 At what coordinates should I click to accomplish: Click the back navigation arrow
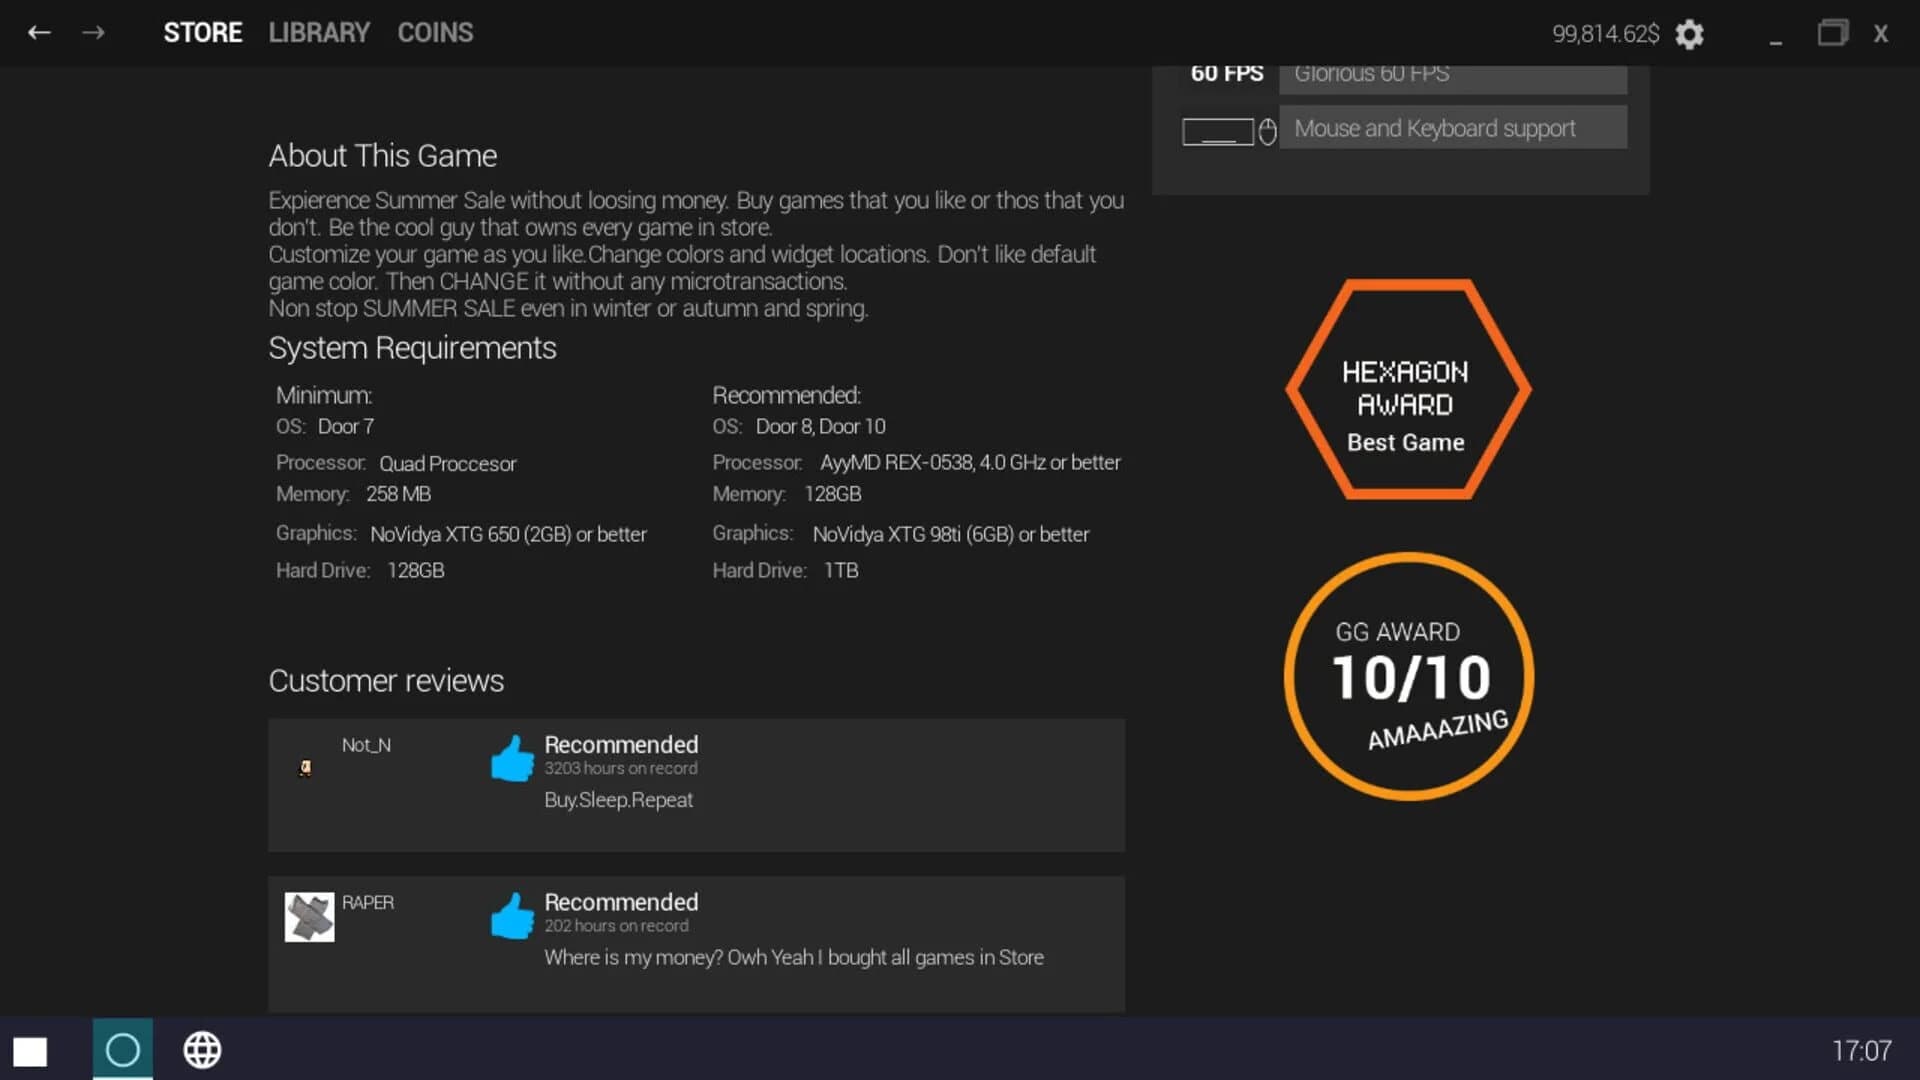pos(38,32)
